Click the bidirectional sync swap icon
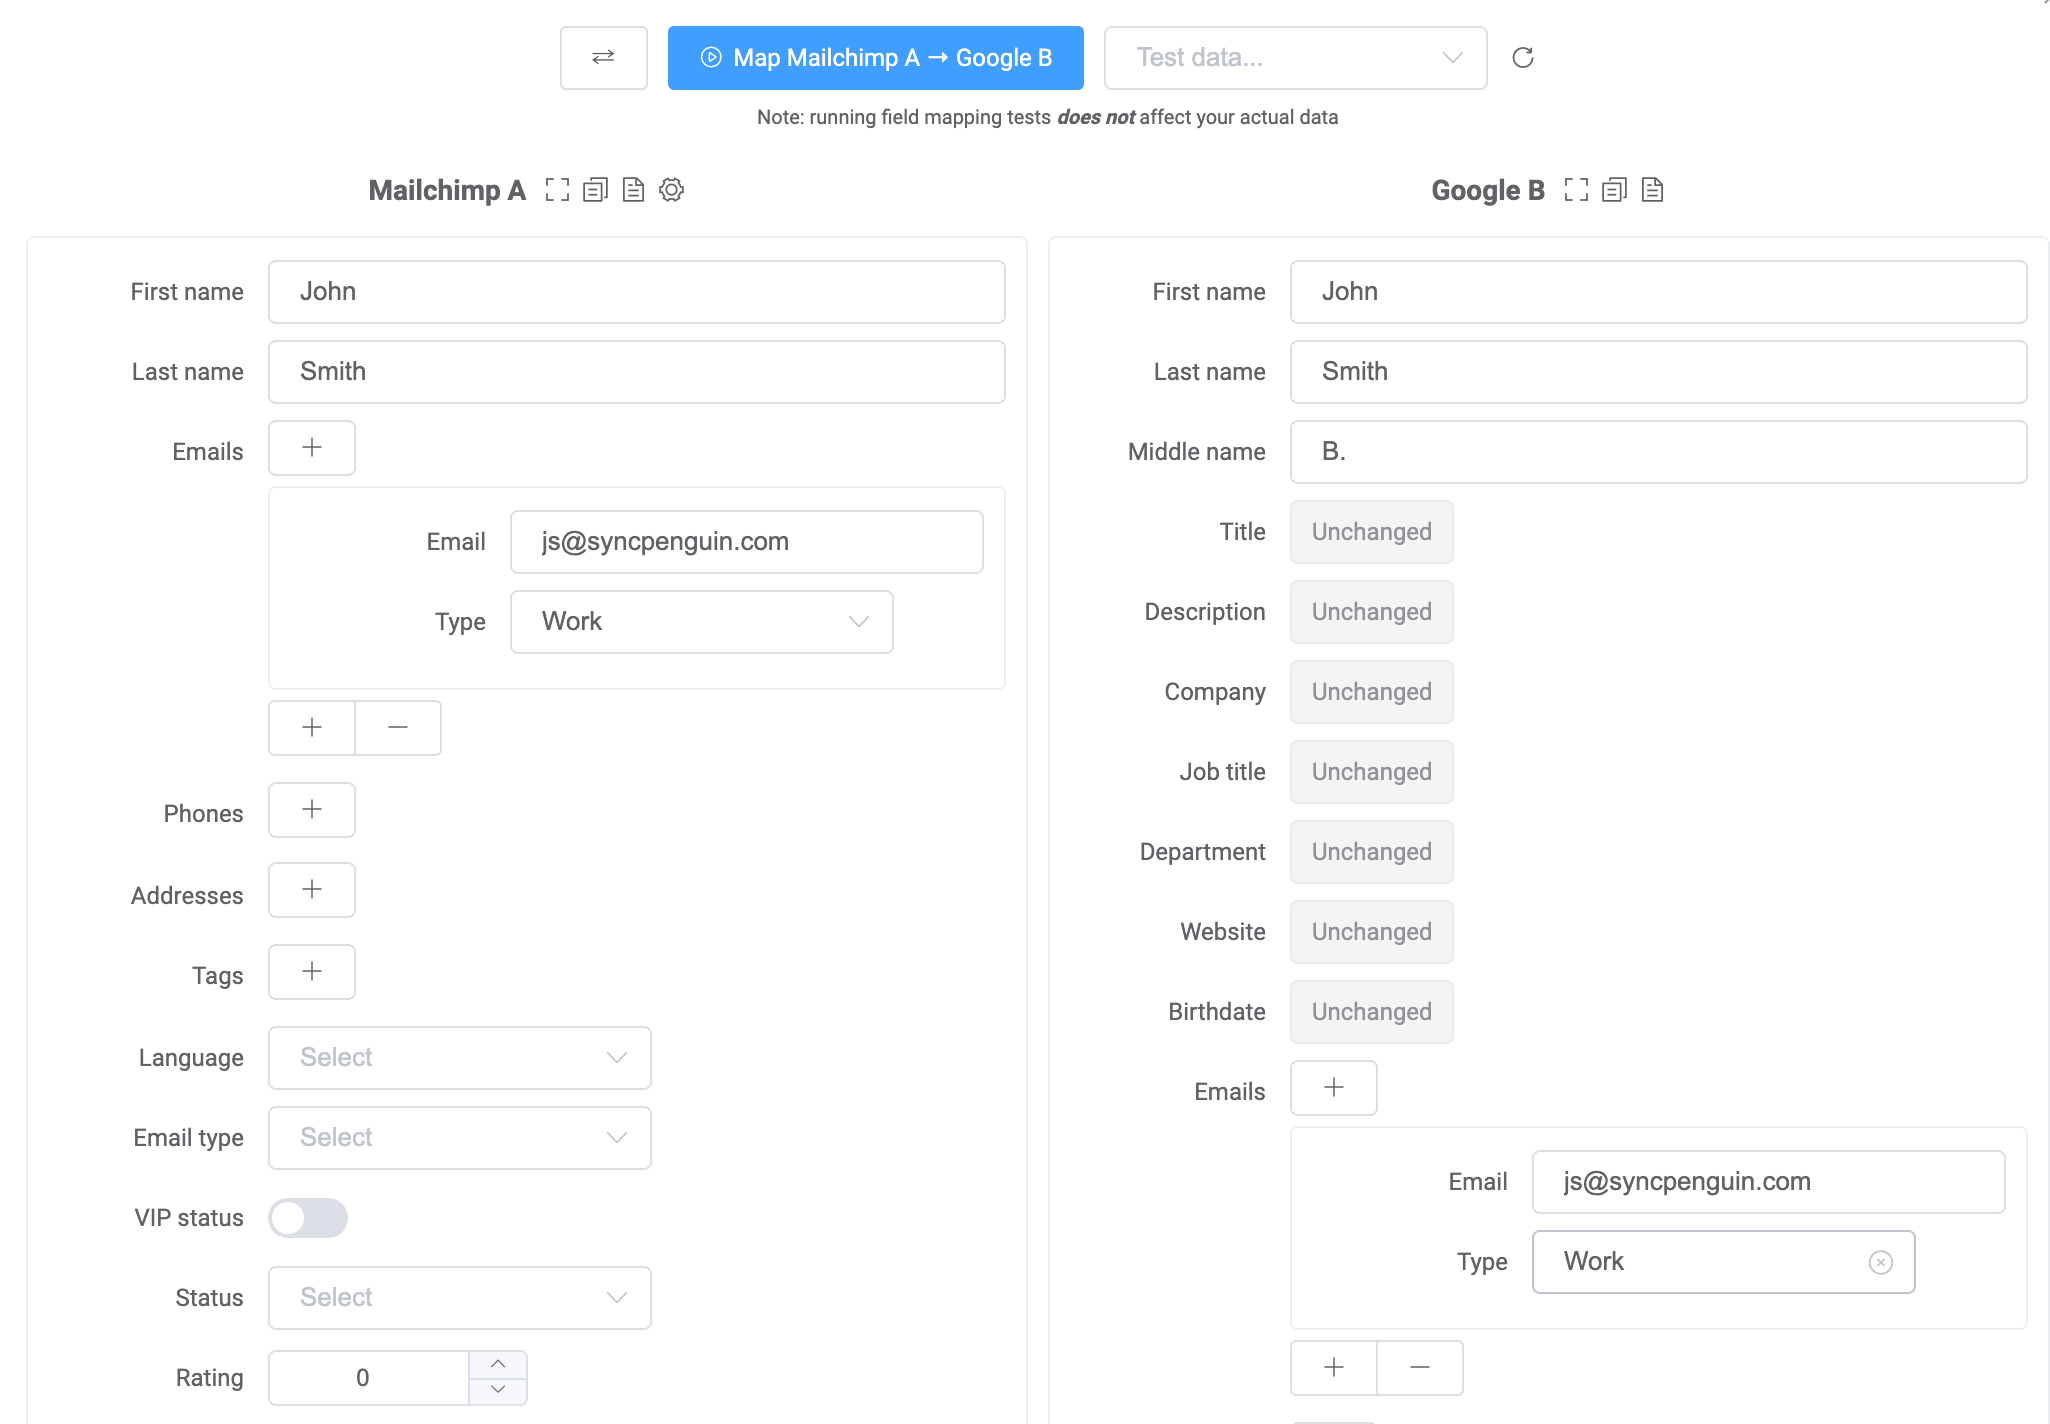The height and width of the screenshot is (1424, 2050). [604, 58]
